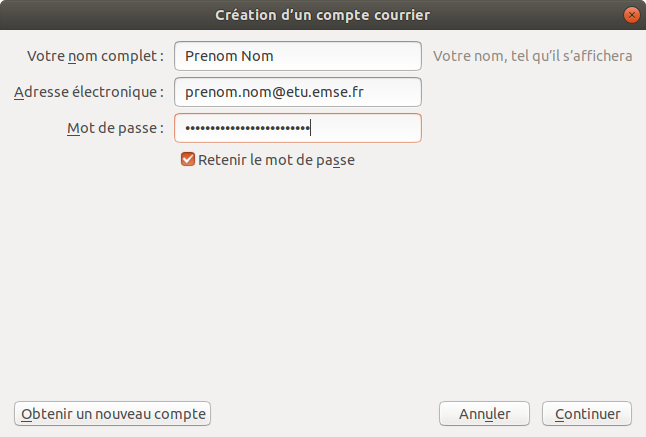Click the dialog title "Création d'un compte courrier"
The width and height of the screenshot is (646, 437).
[323, 15]
